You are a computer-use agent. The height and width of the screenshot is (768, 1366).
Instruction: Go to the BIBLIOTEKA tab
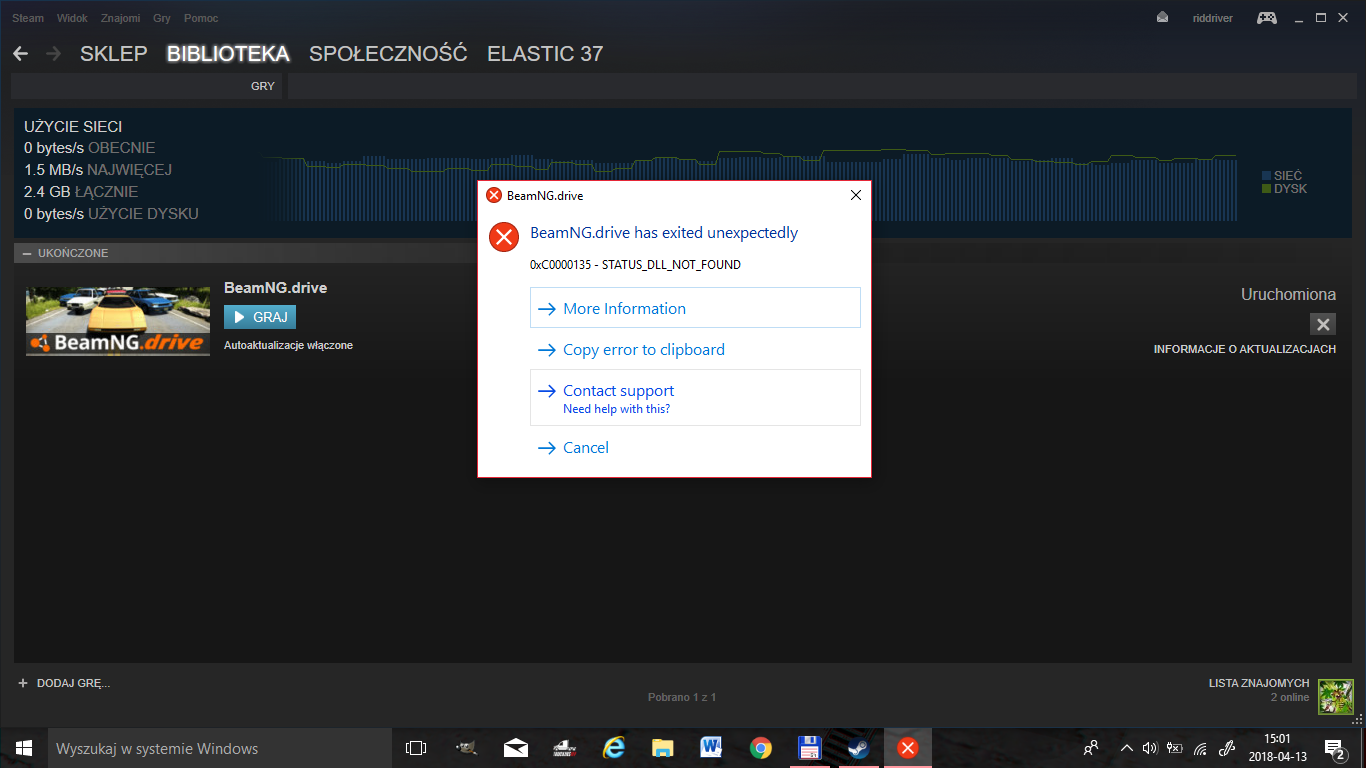pos(228,54)
